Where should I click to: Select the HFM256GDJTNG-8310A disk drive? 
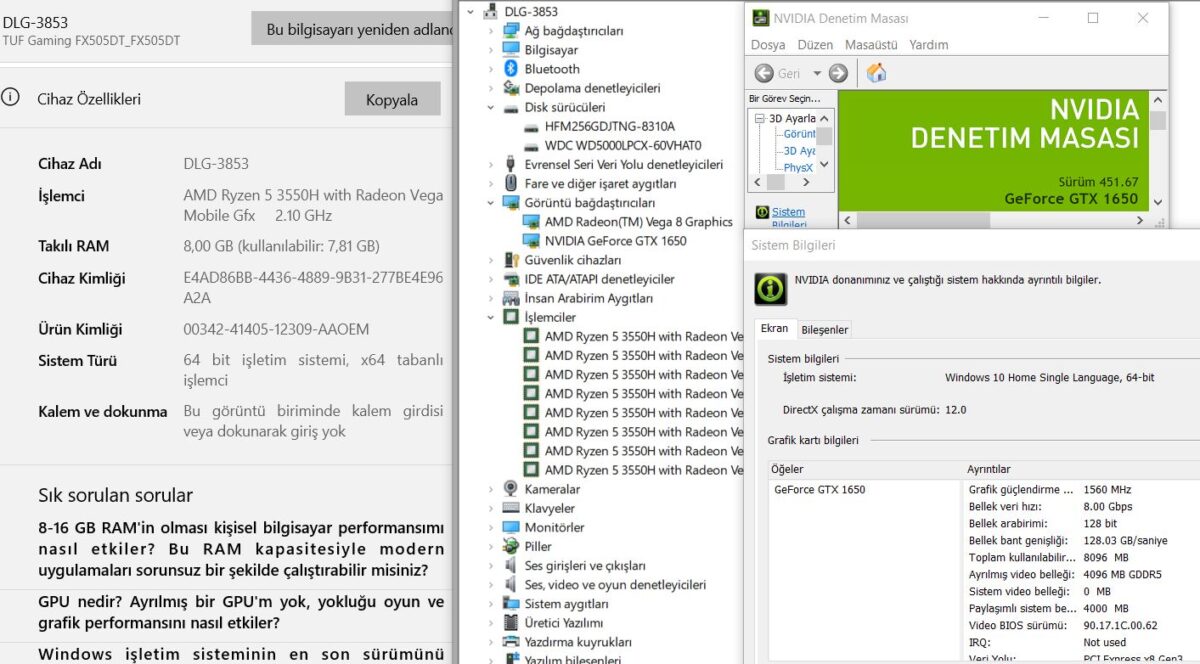609,126
